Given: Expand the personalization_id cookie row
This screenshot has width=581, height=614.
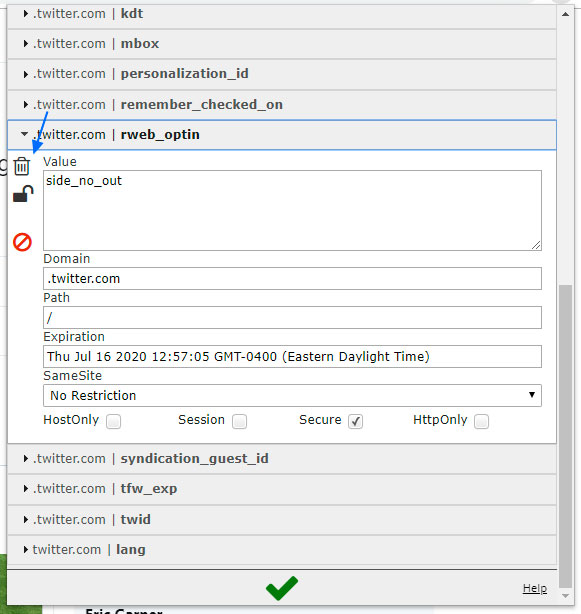Looking at the screenshot, I should coord(282,74).
